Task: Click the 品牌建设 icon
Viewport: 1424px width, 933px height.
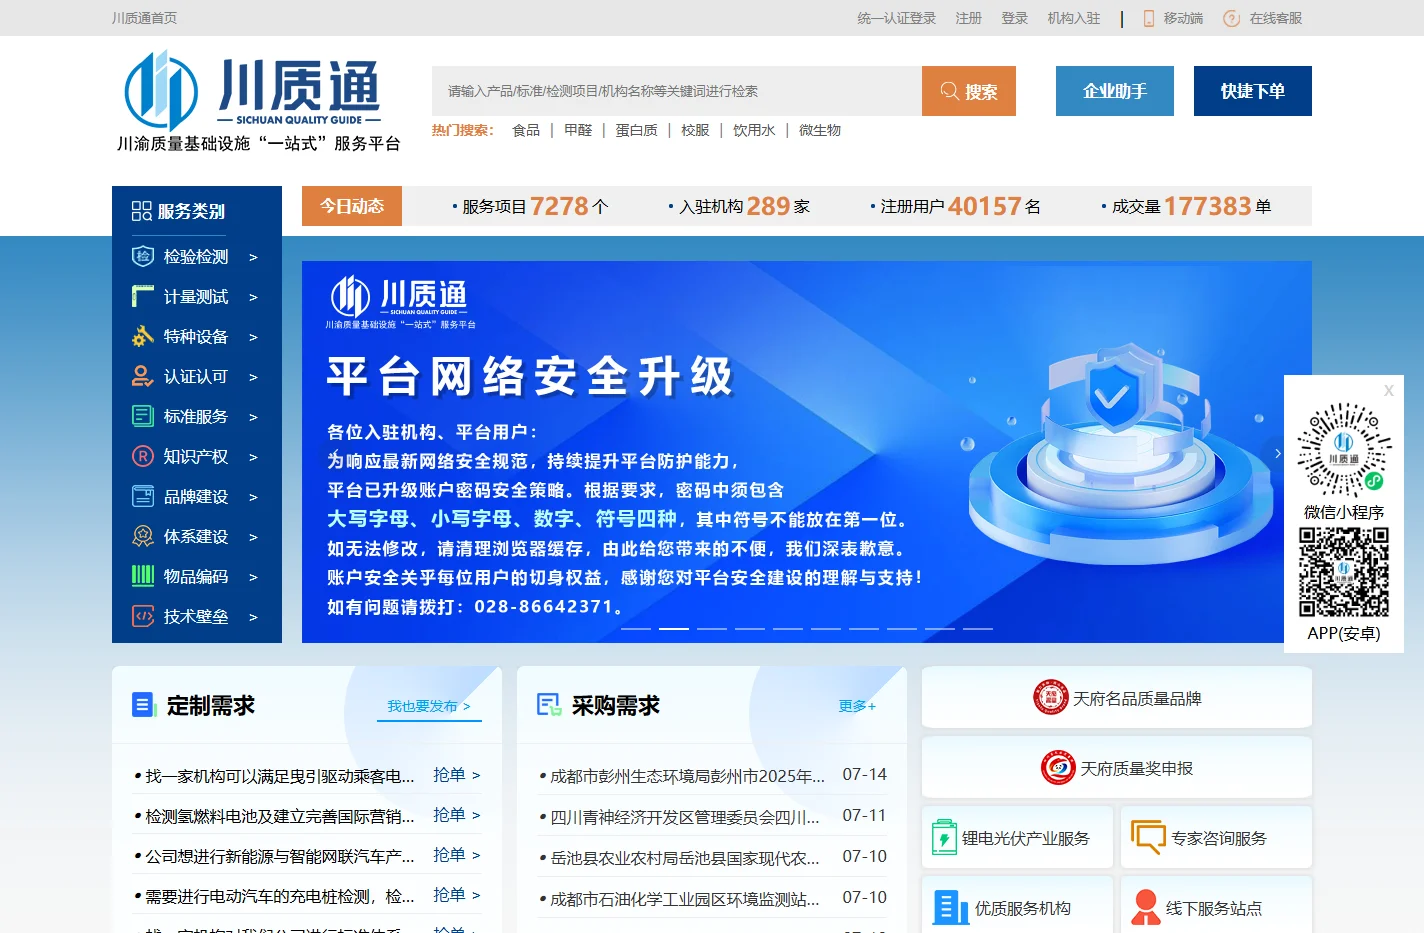Action: (143, 496)
